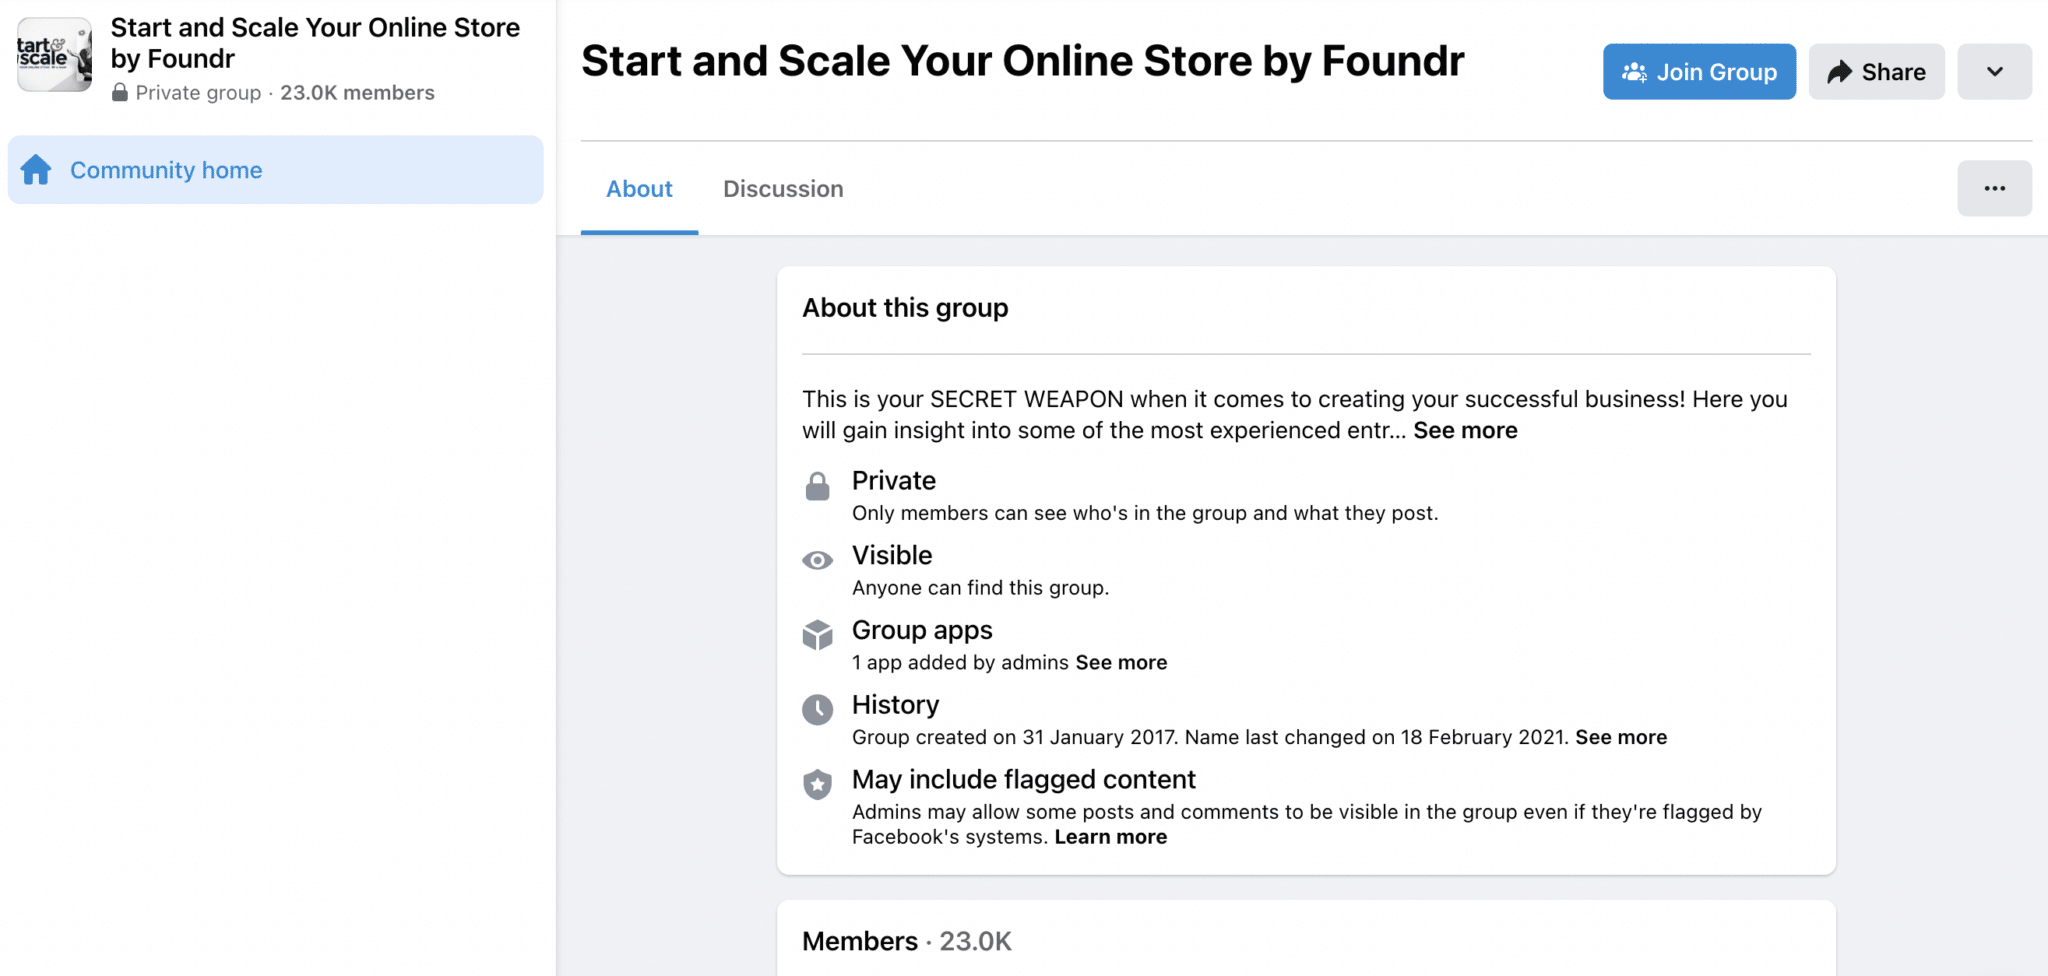Screen dimensions: 2048x976
Task: Click the small lock icon near Private group
Action: pos(120,93)
